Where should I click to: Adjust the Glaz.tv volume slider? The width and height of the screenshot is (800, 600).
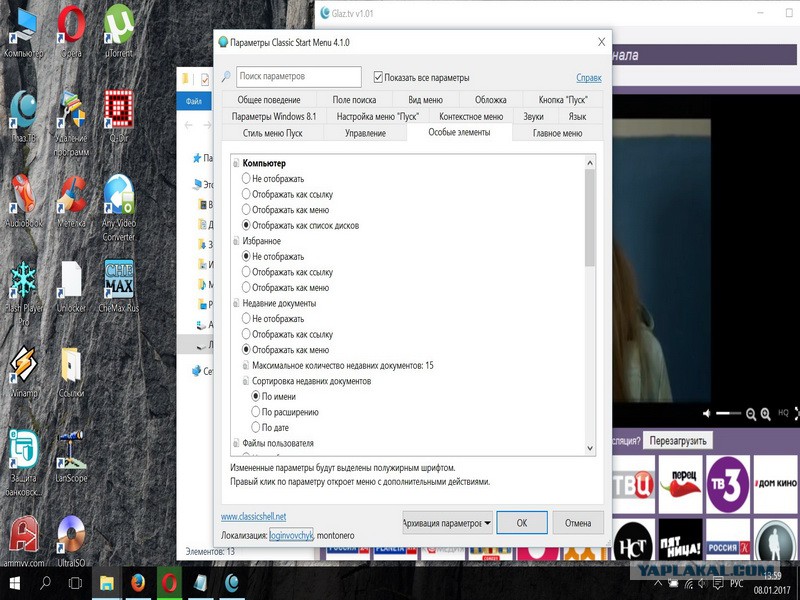tap(729, 413)
